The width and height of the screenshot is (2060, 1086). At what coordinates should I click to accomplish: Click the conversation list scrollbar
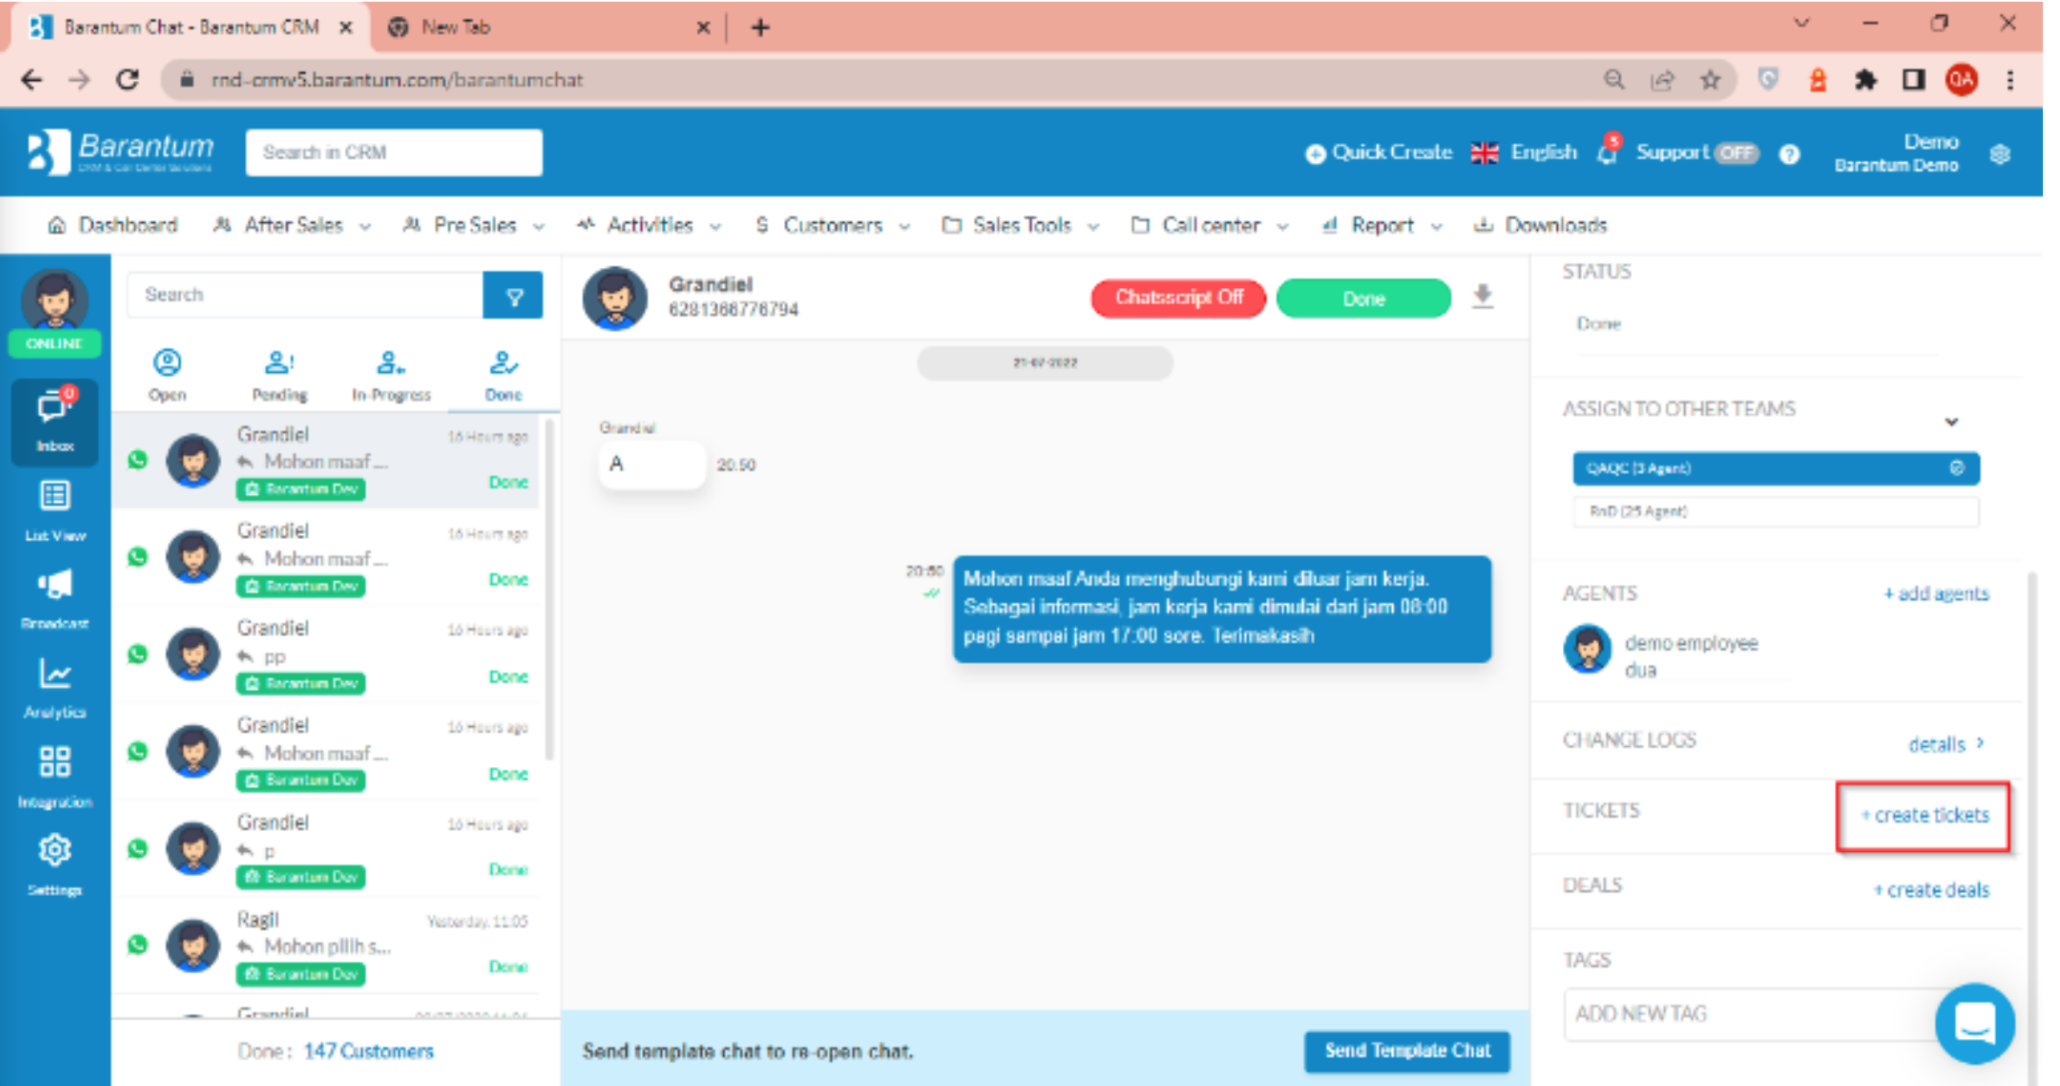point(548,590)
